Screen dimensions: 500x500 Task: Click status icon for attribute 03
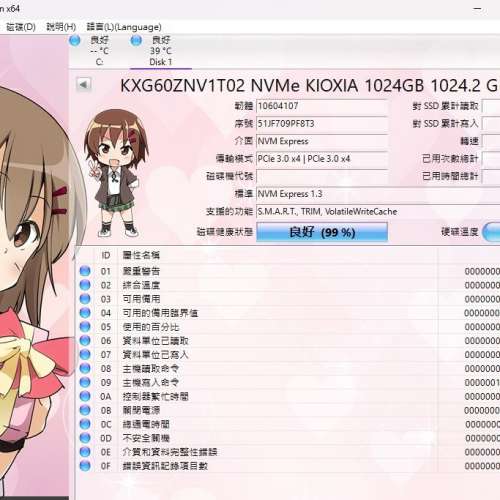coord(85,299)
